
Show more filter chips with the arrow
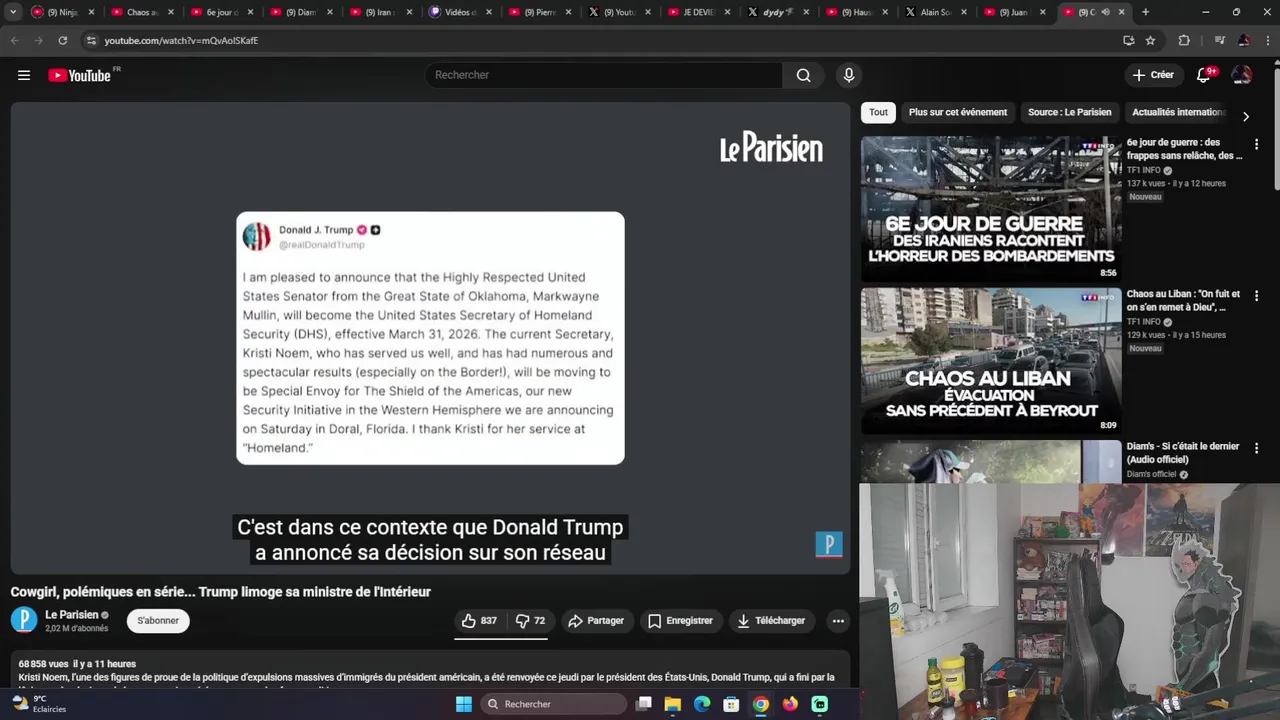point(1245,116)
